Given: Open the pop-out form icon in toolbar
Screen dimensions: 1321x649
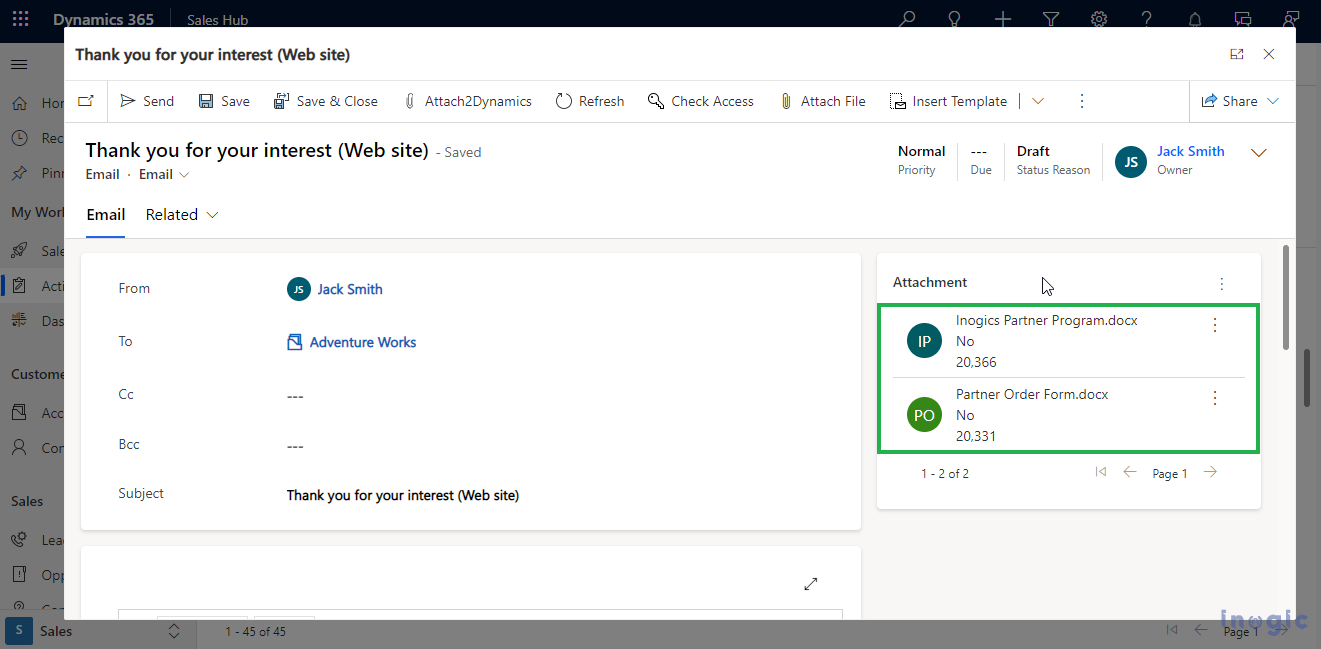Looking at the screenshot, I should [86, 101].
